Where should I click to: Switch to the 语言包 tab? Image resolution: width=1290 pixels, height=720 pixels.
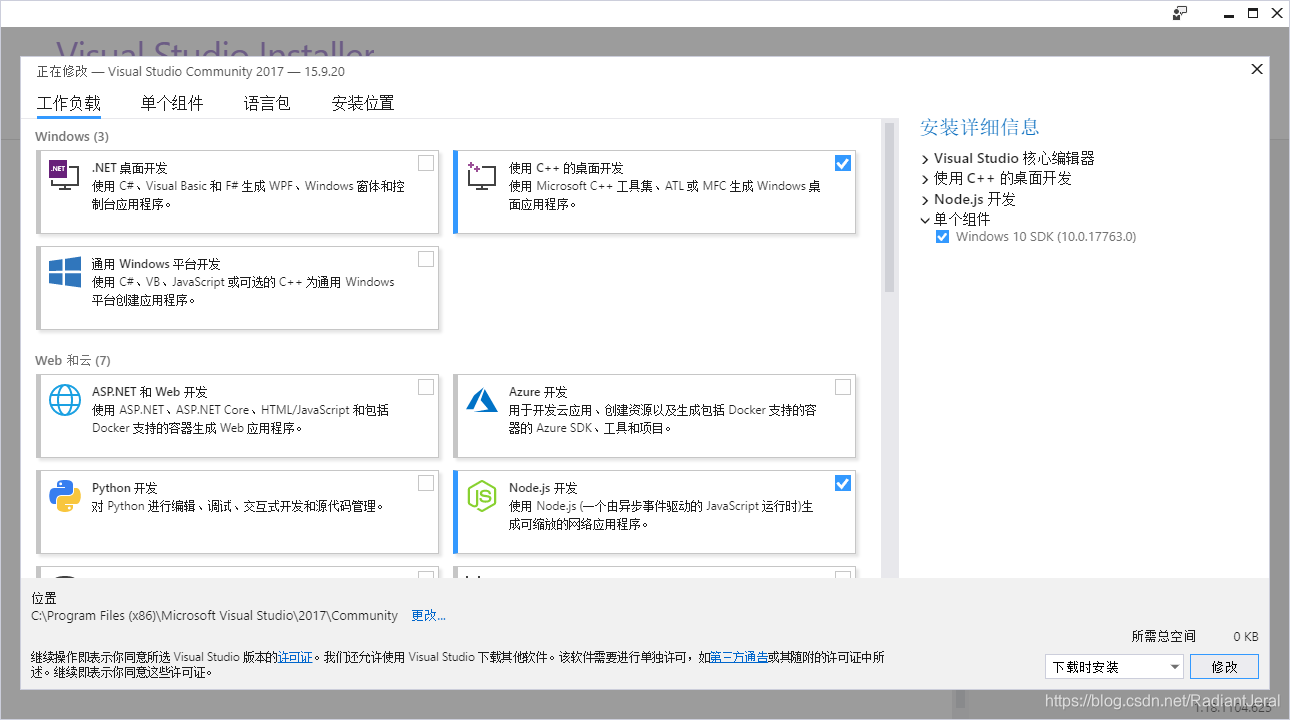(x=267, y=103)
